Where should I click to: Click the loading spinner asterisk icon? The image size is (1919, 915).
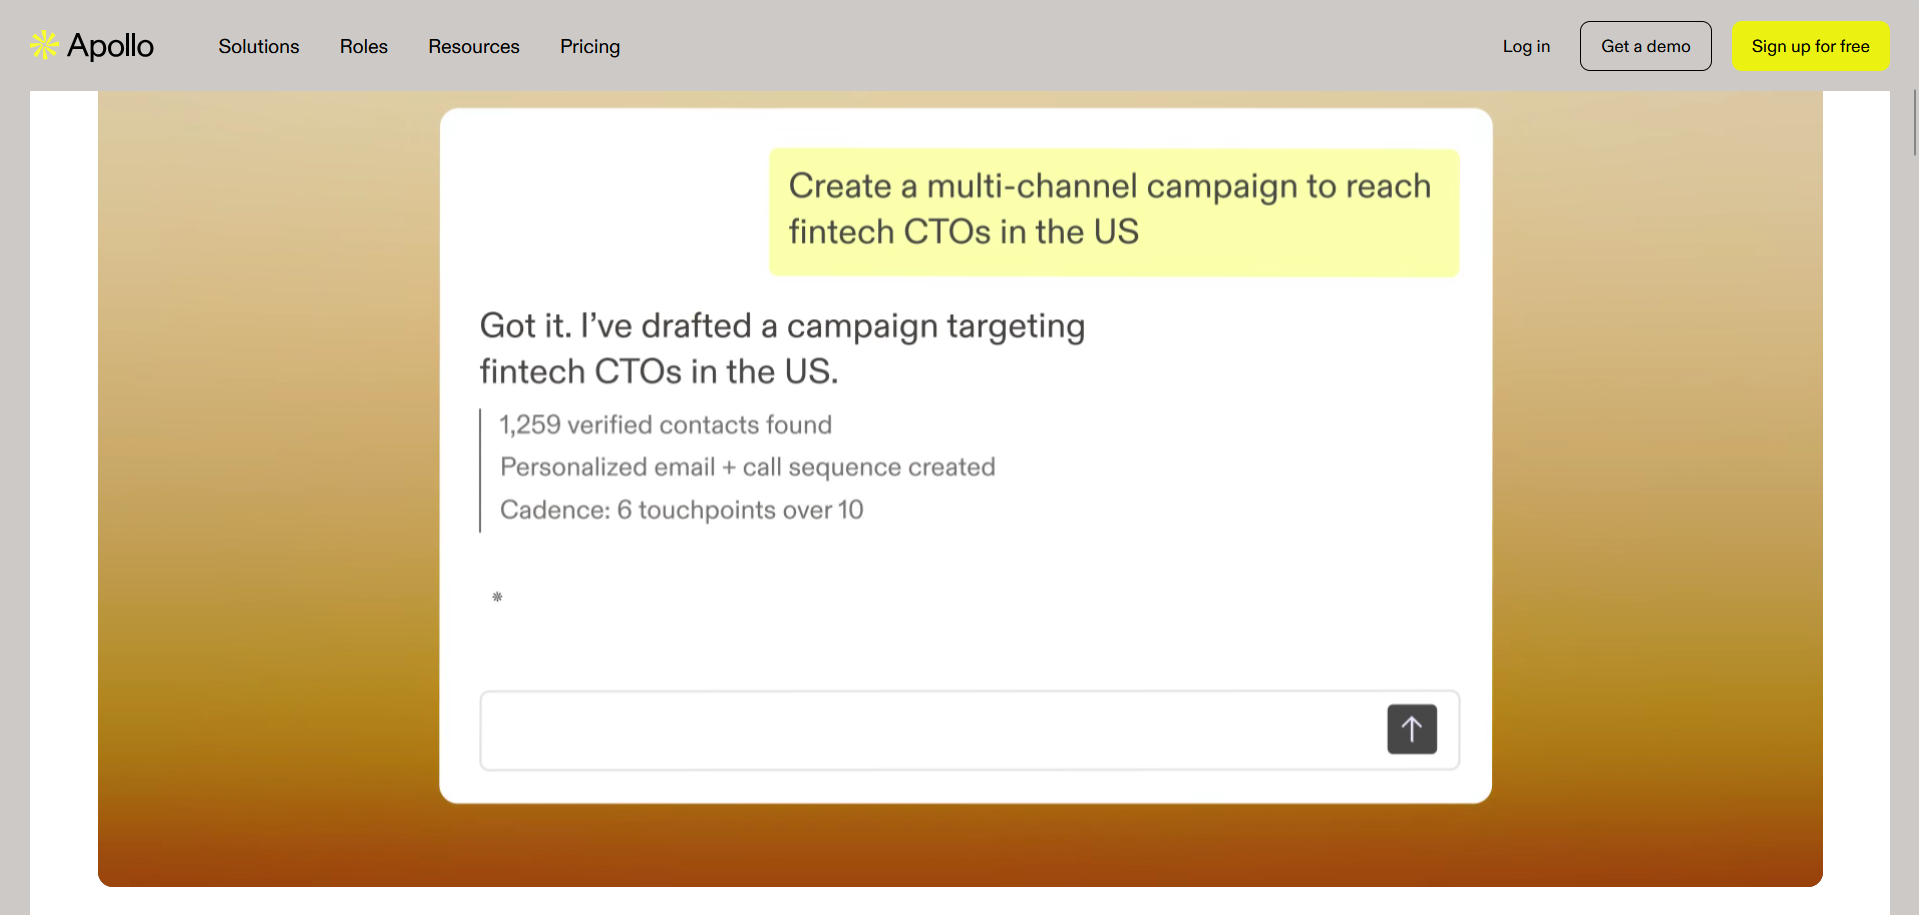(497, 597)
